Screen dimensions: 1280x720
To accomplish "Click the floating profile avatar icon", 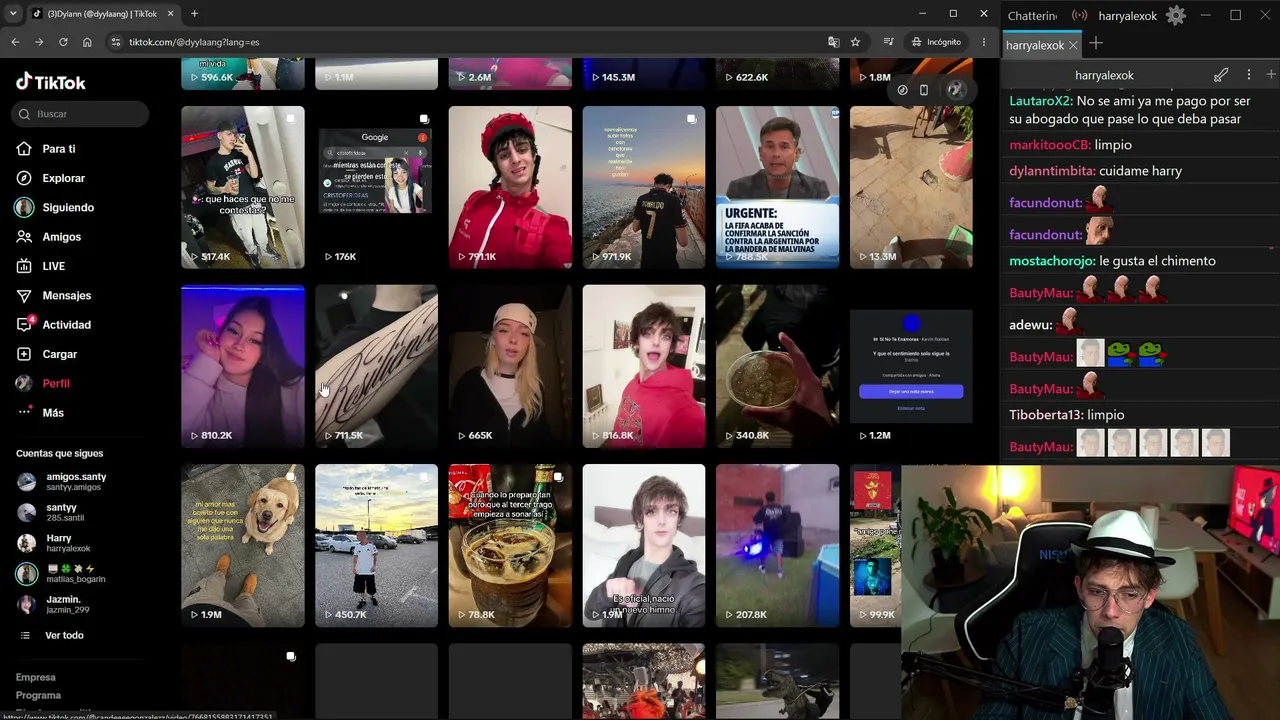I will point(955,90).
